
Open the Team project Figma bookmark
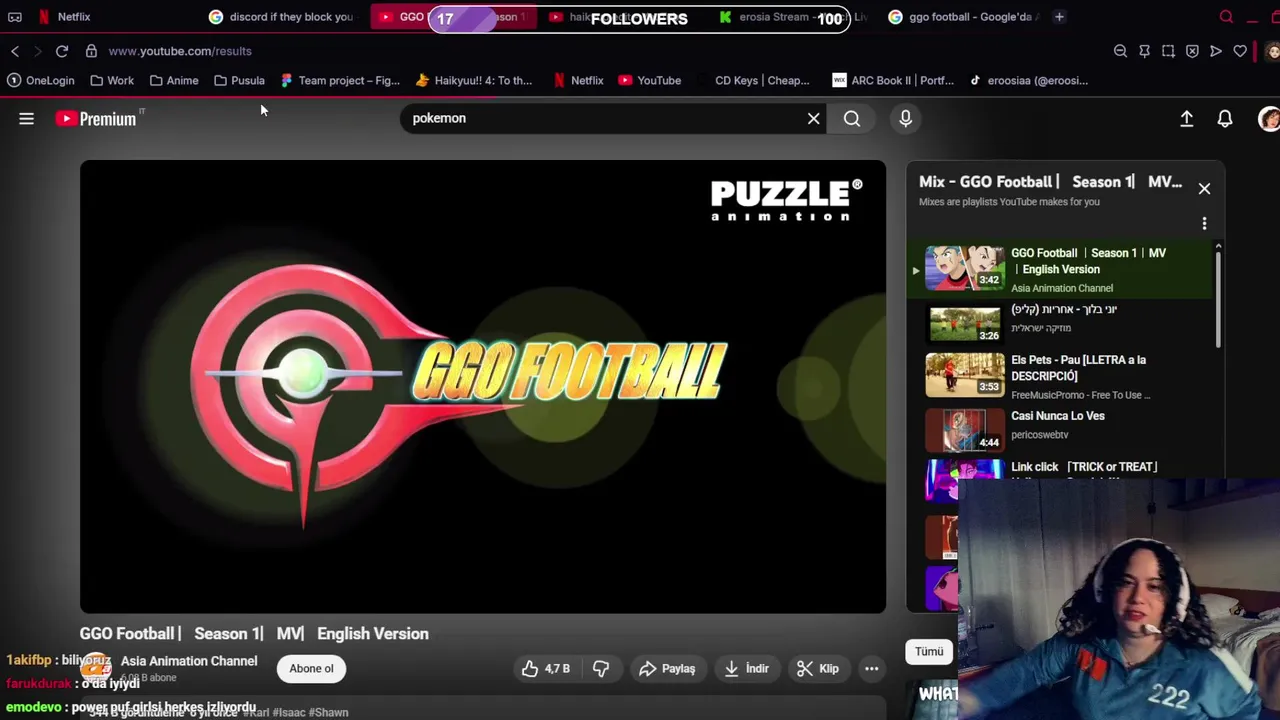pos(340,81)
